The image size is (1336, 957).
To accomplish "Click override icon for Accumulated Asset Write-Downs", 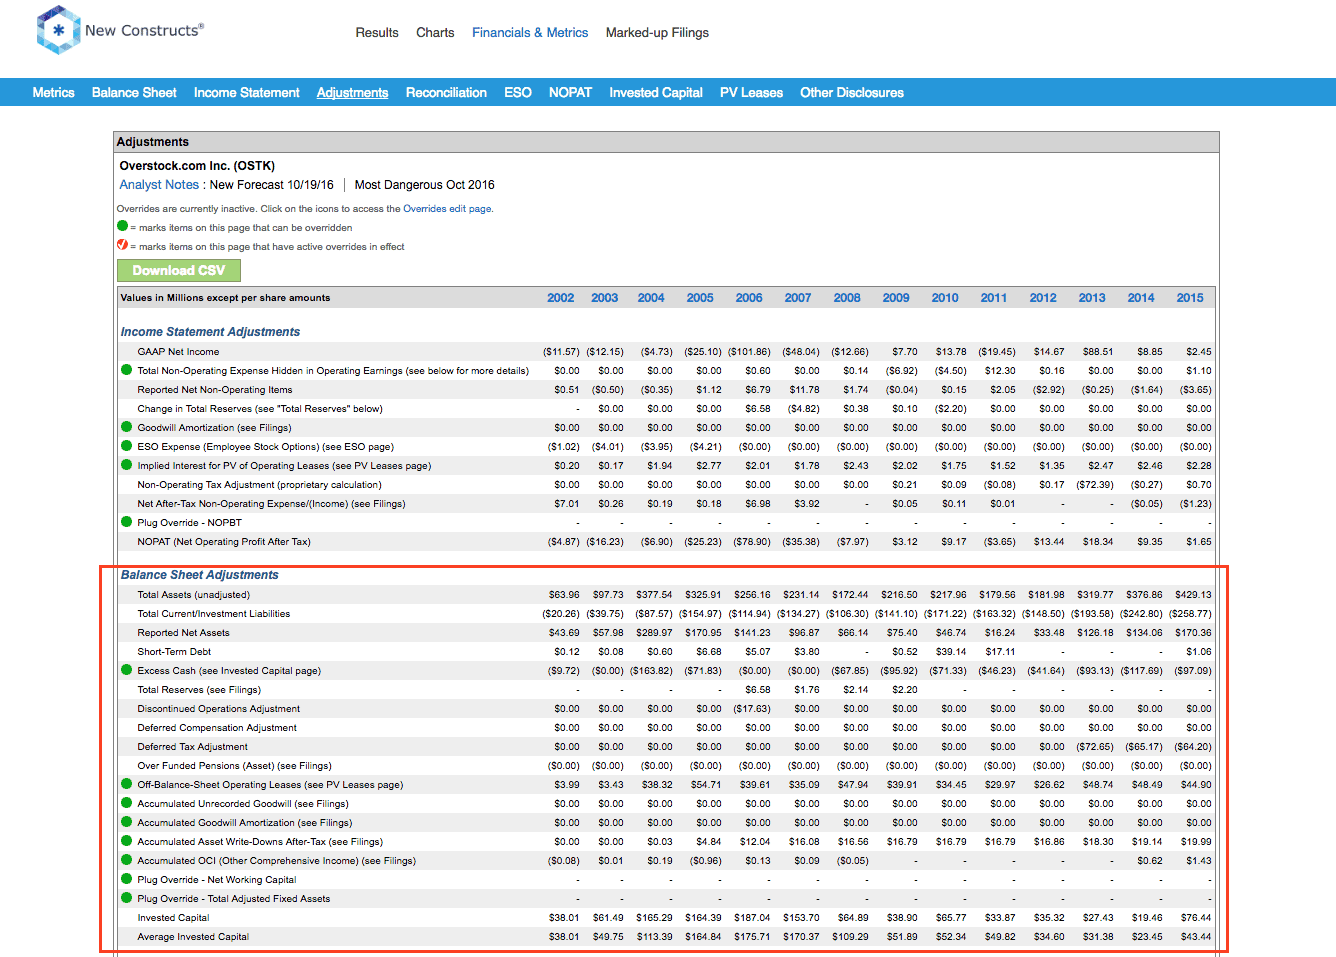I will pyautogui.click(x=126, y=841).
